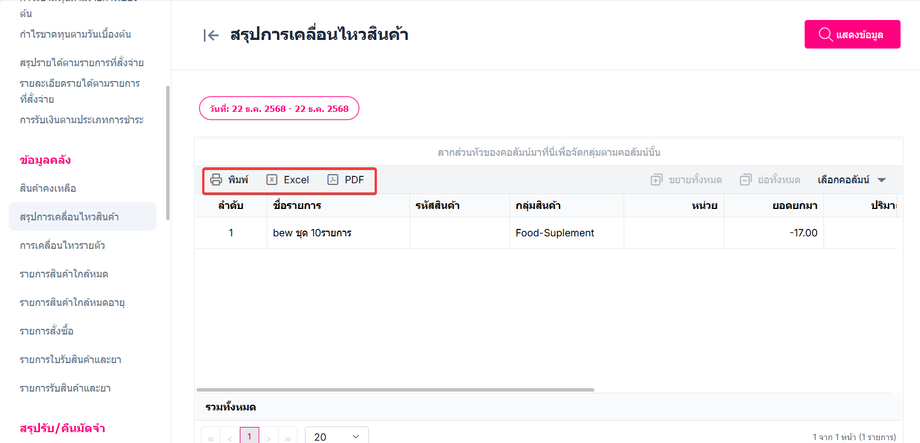
Task: Sort by กลุ่มสินค้า column header
Action: (566, 206)
